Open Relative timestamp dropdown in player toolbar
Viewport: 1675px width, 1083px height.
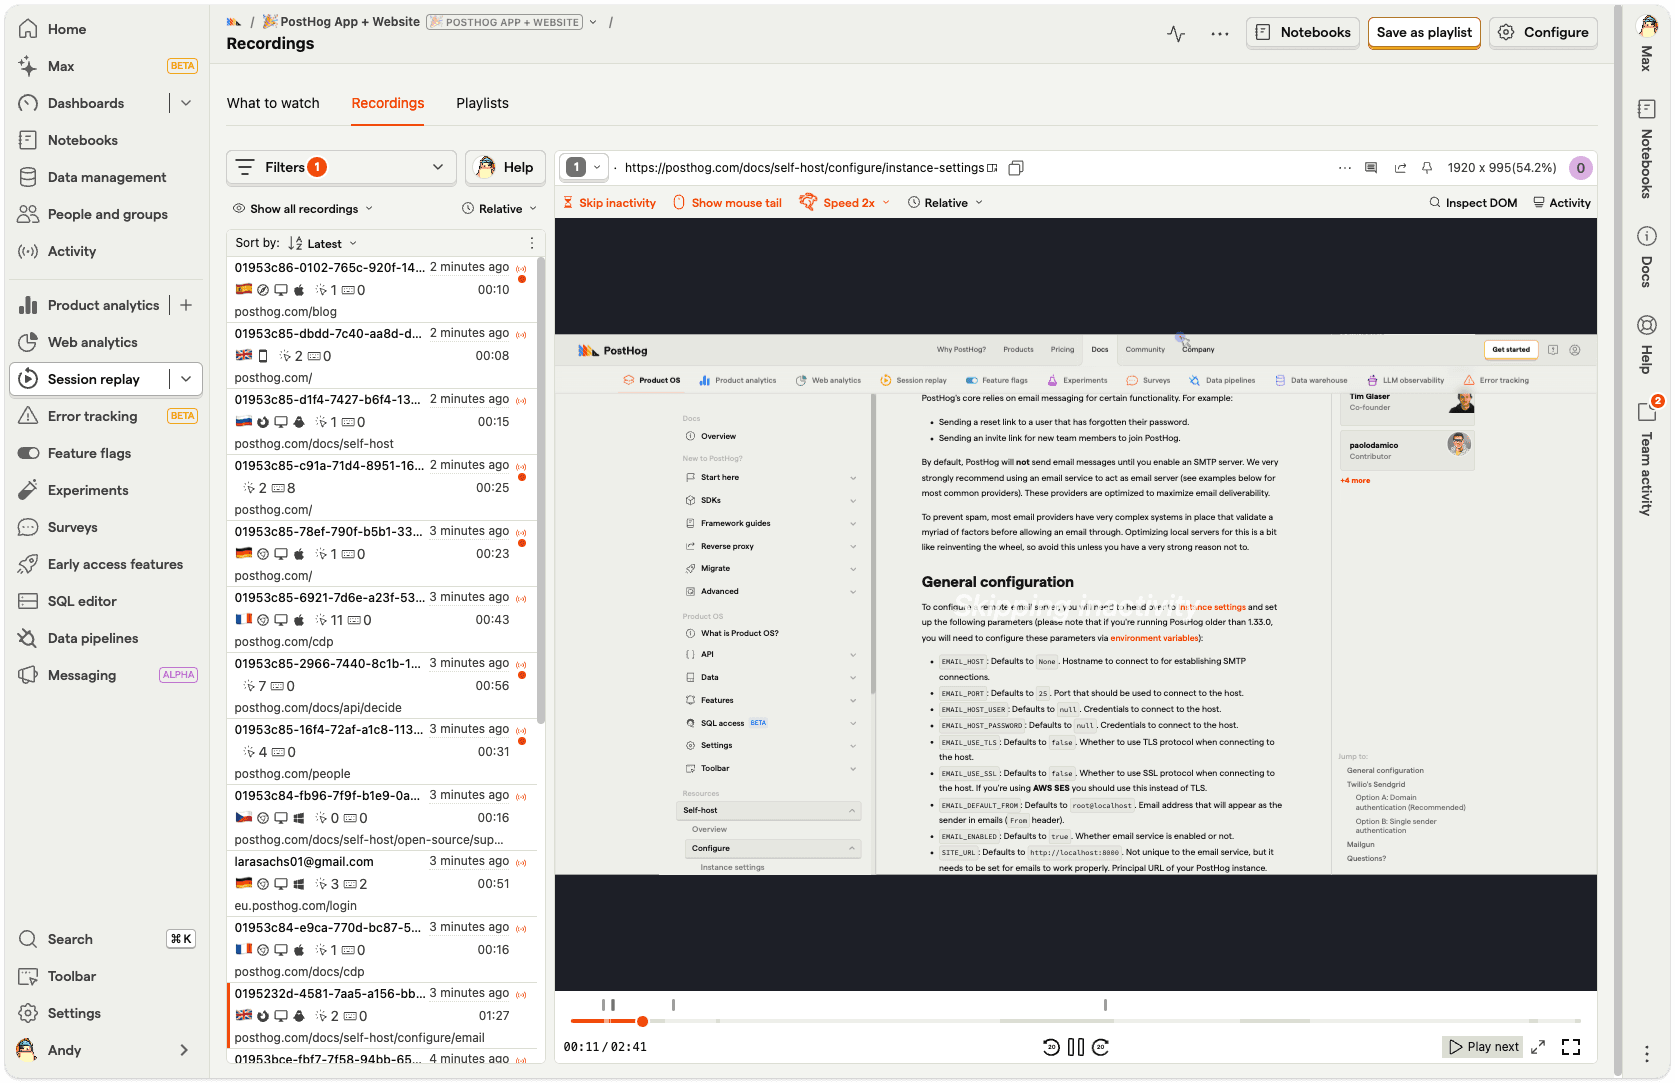coord(945,203)
